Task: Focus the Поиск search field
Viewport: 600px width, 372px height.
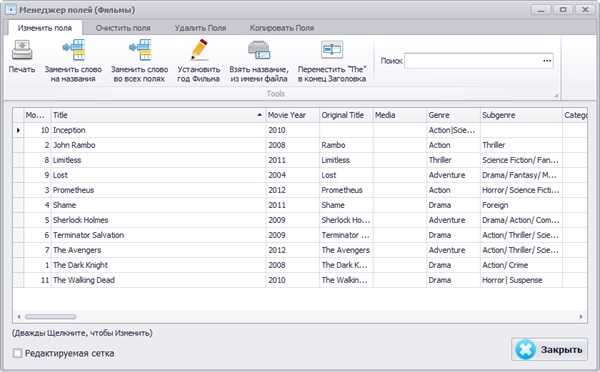Action: coord(473,61)
